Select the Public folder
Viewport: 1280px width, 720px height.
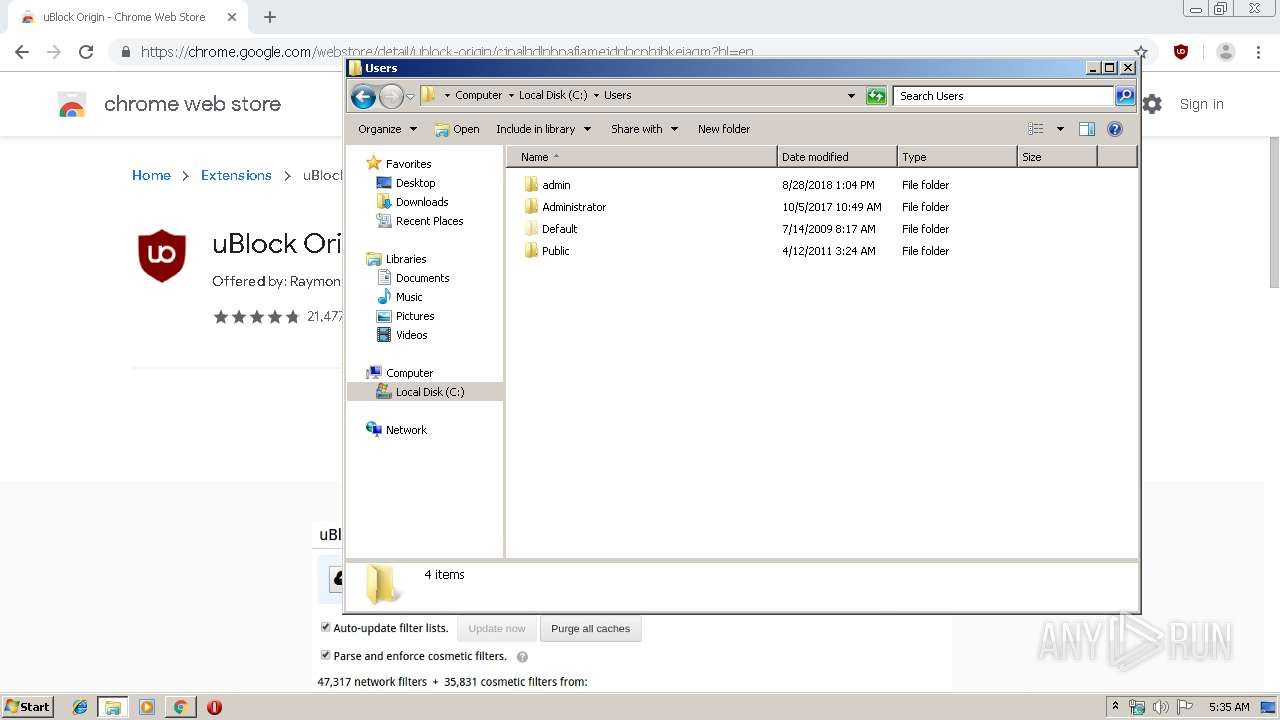tap(546, 251)
